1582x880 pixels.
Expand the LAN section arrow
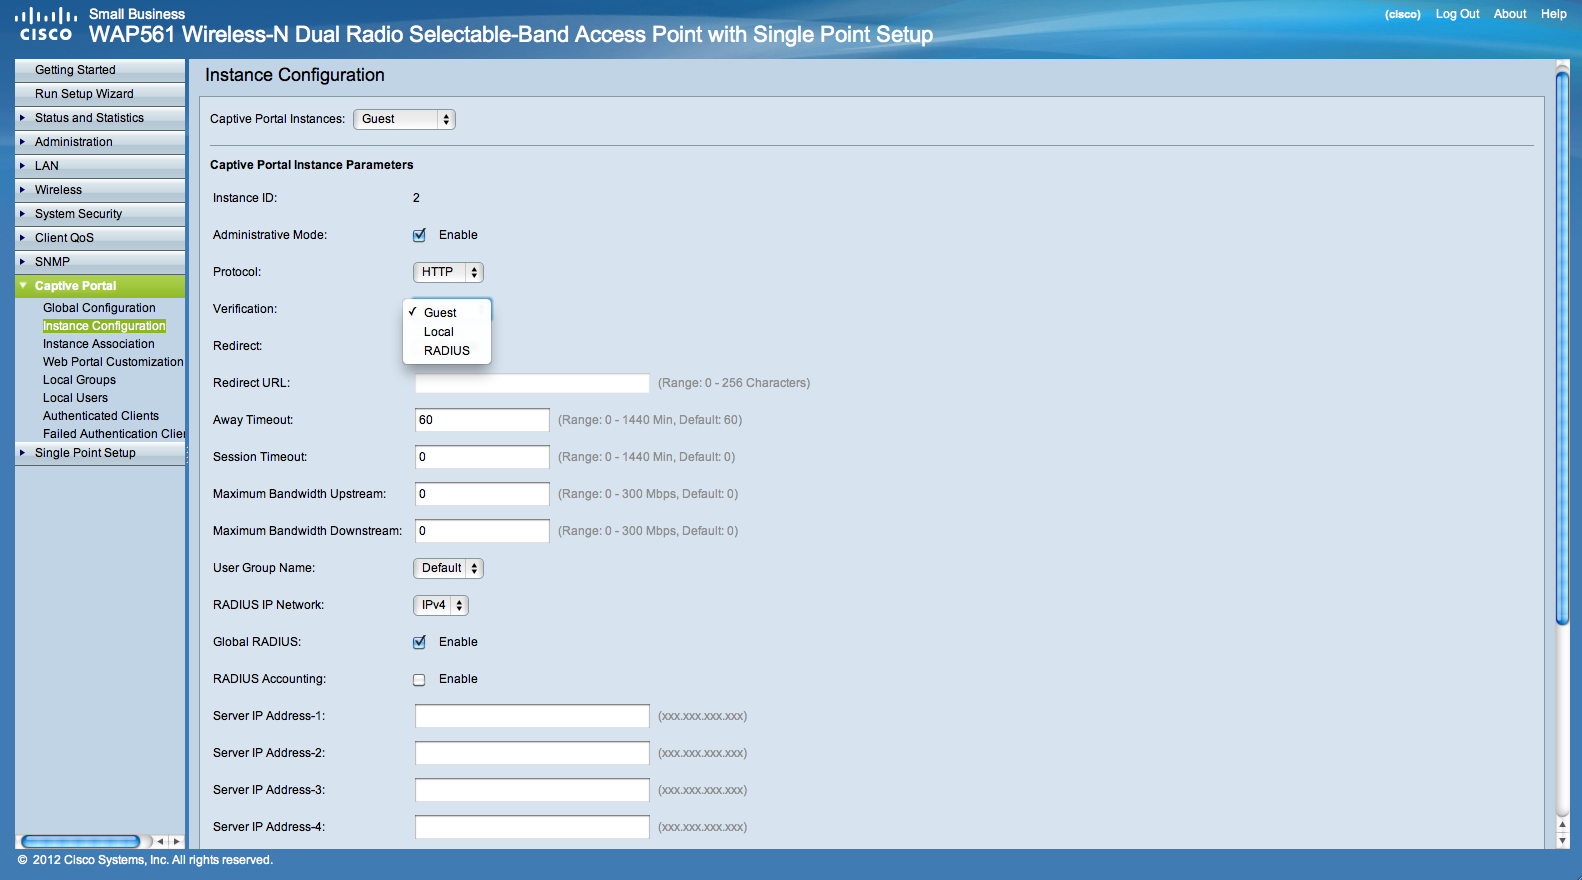click(23, 166)
